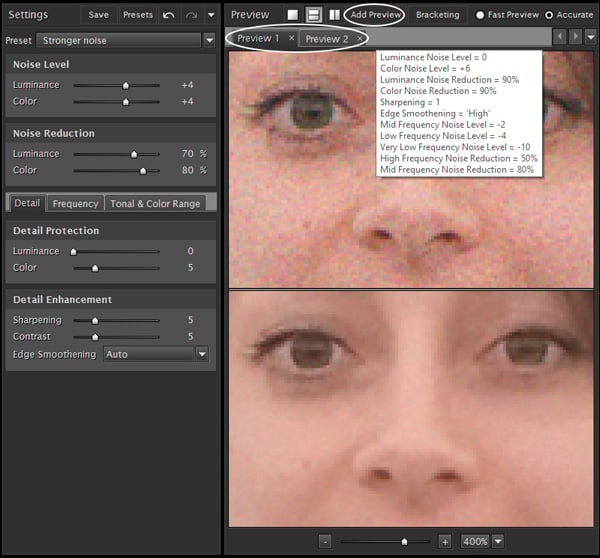600x558 pixels.
Task: Close the Preview 1 tab
Action: pos(292,38)
